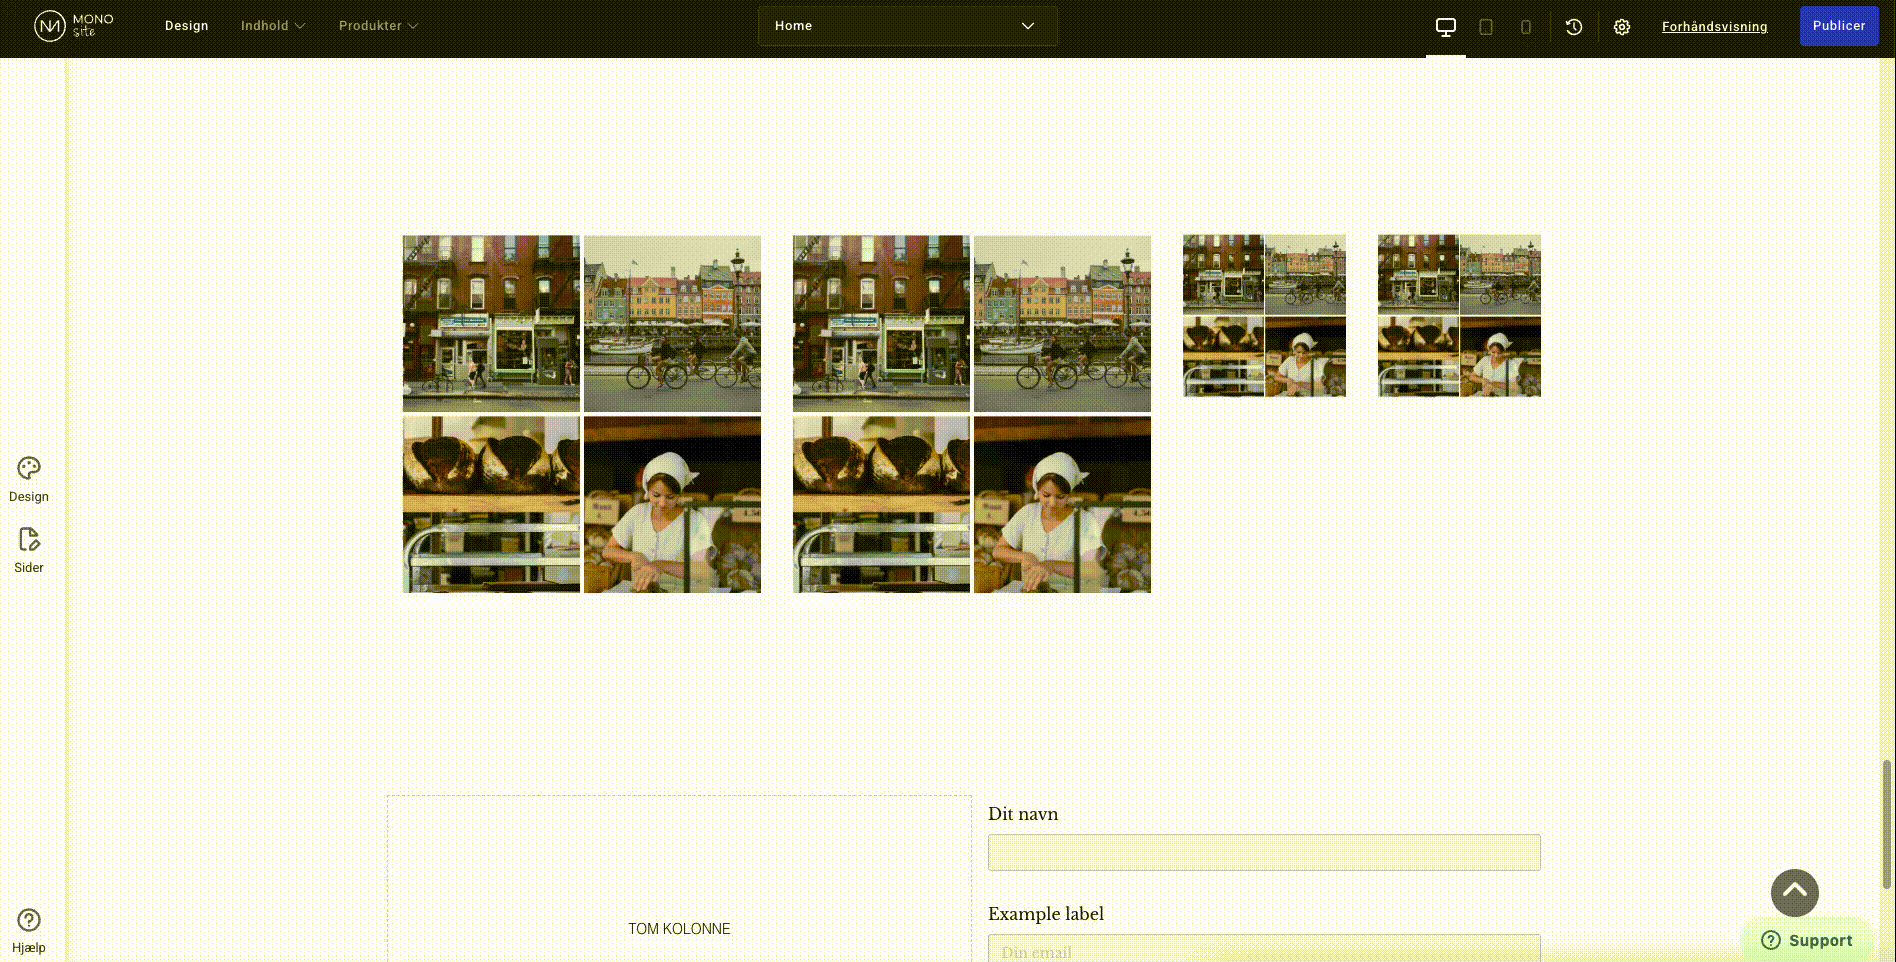Open the Forhåndsvisning link
The width and height of the screenshot is (1896, 962).
[1714, 26]
